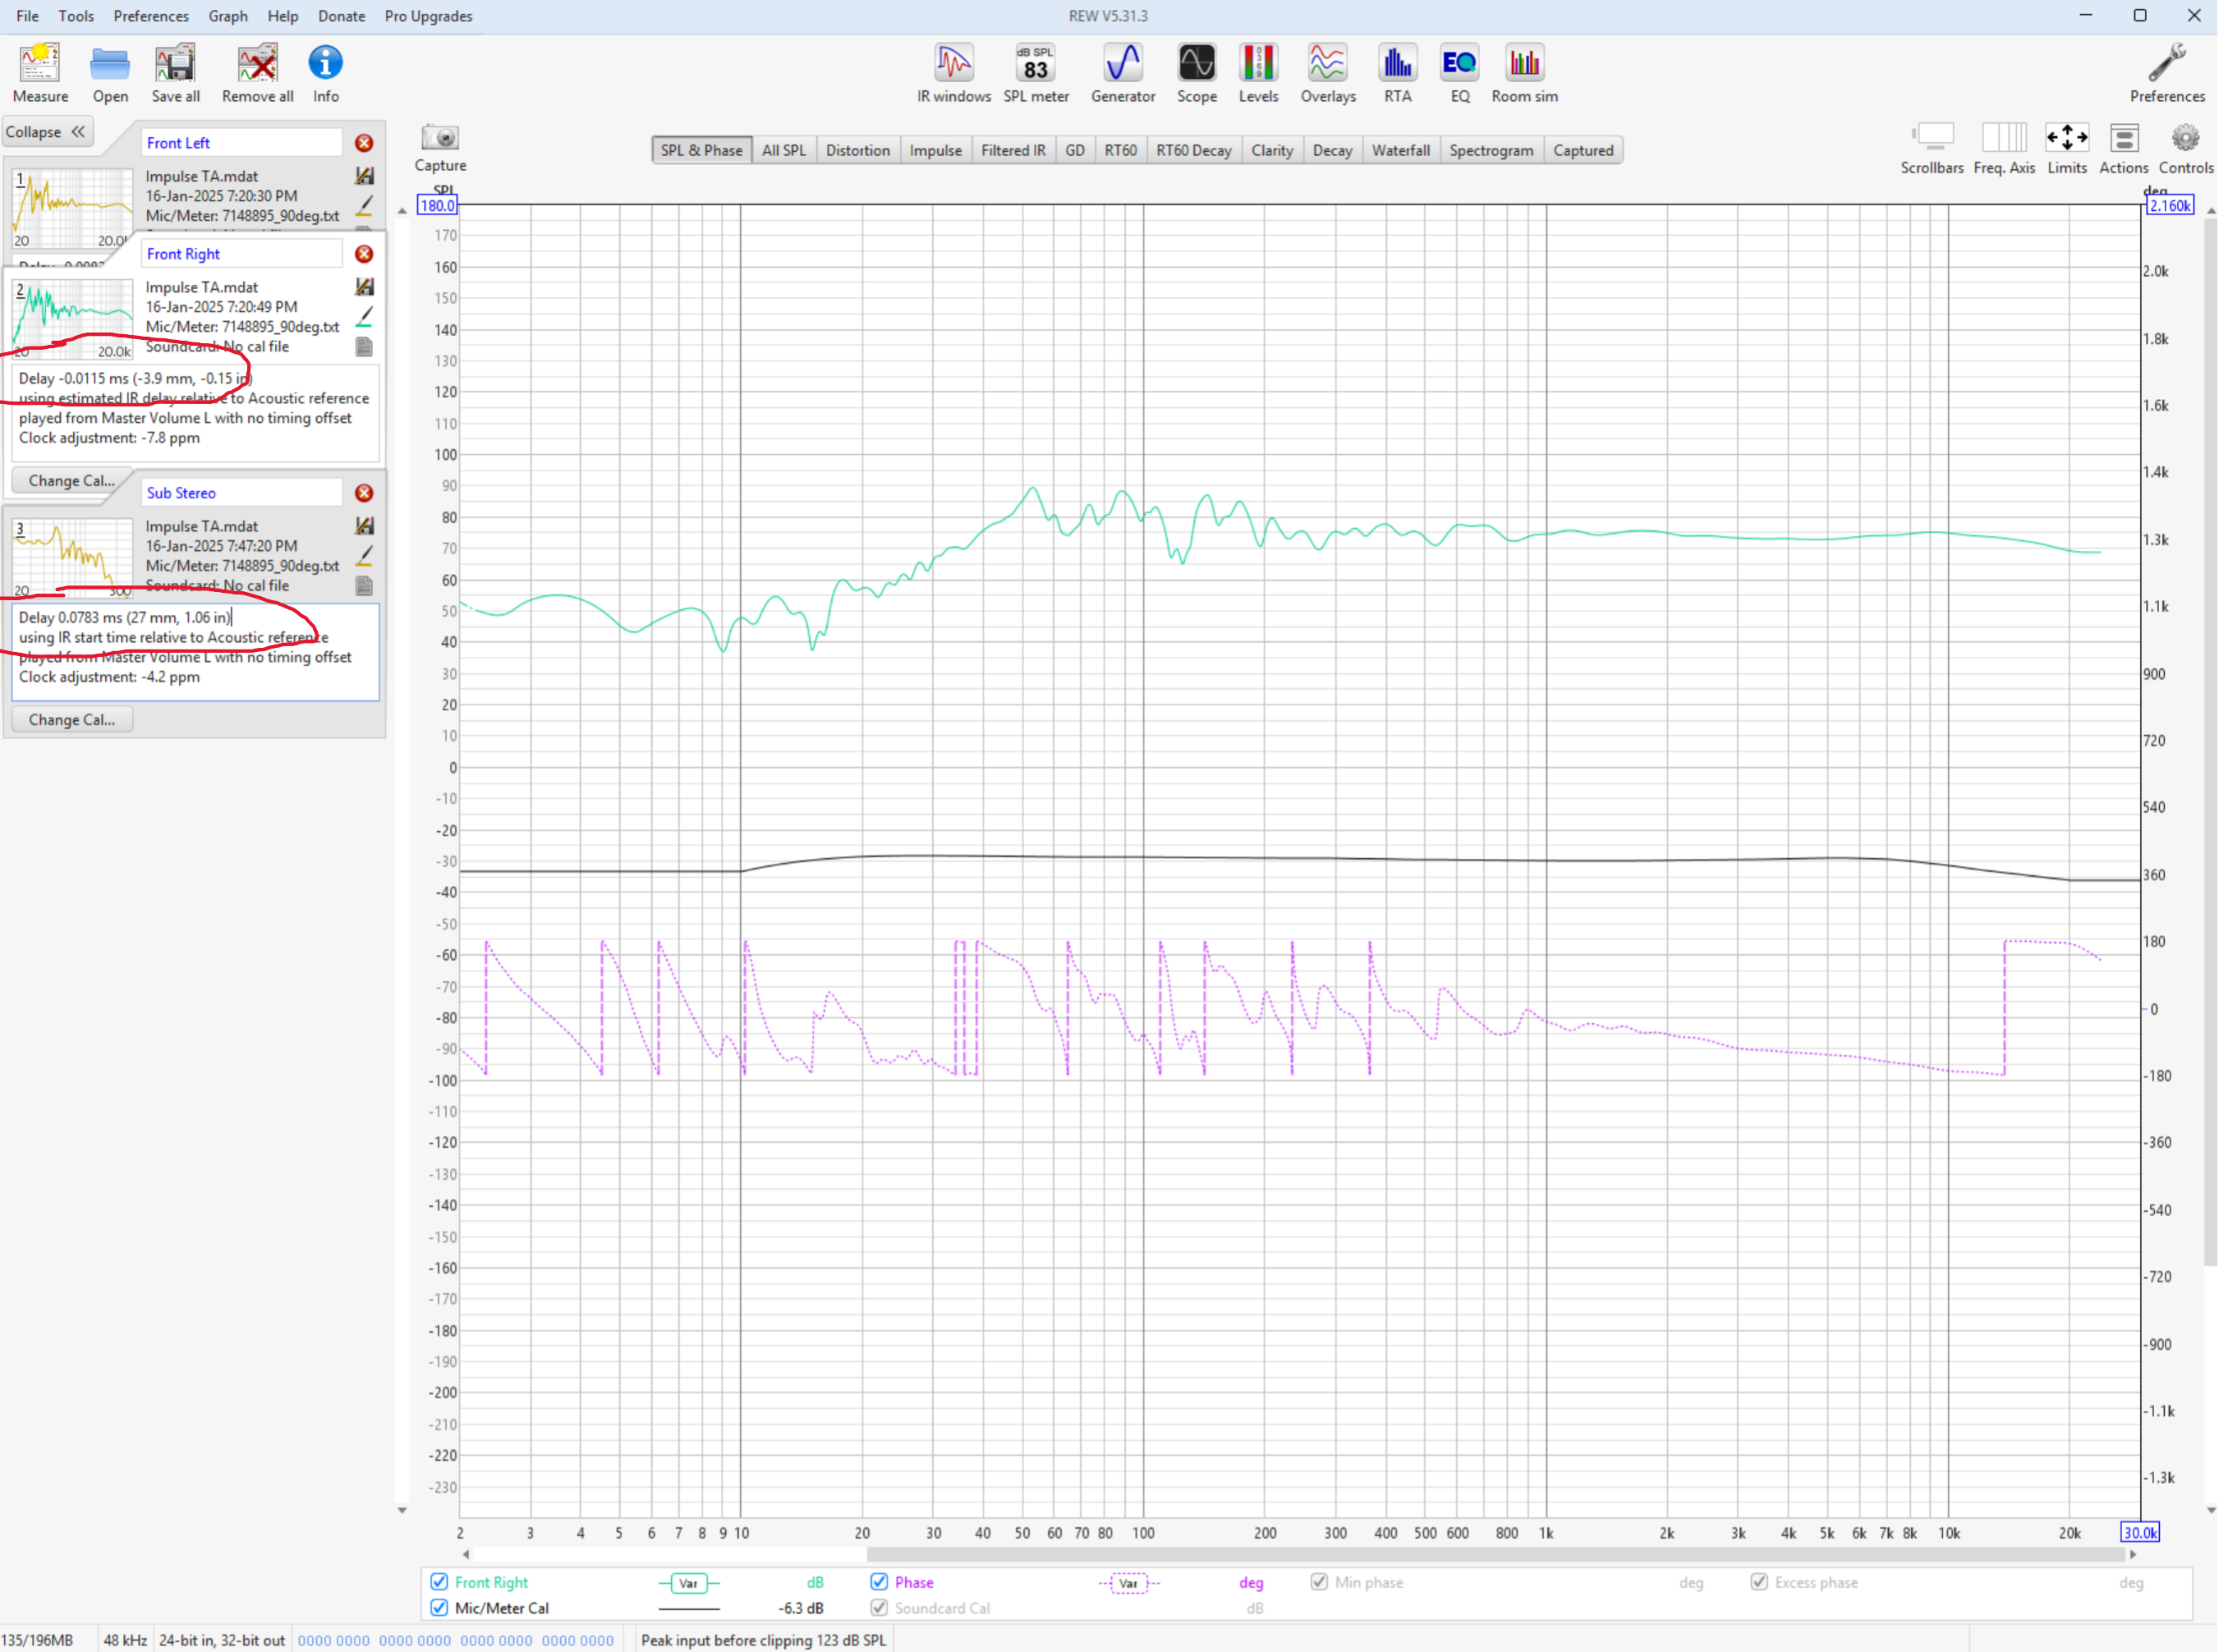The image size is (2219, 1652).
Task: Open the Preferences wrench icon
Action: 2166,73
